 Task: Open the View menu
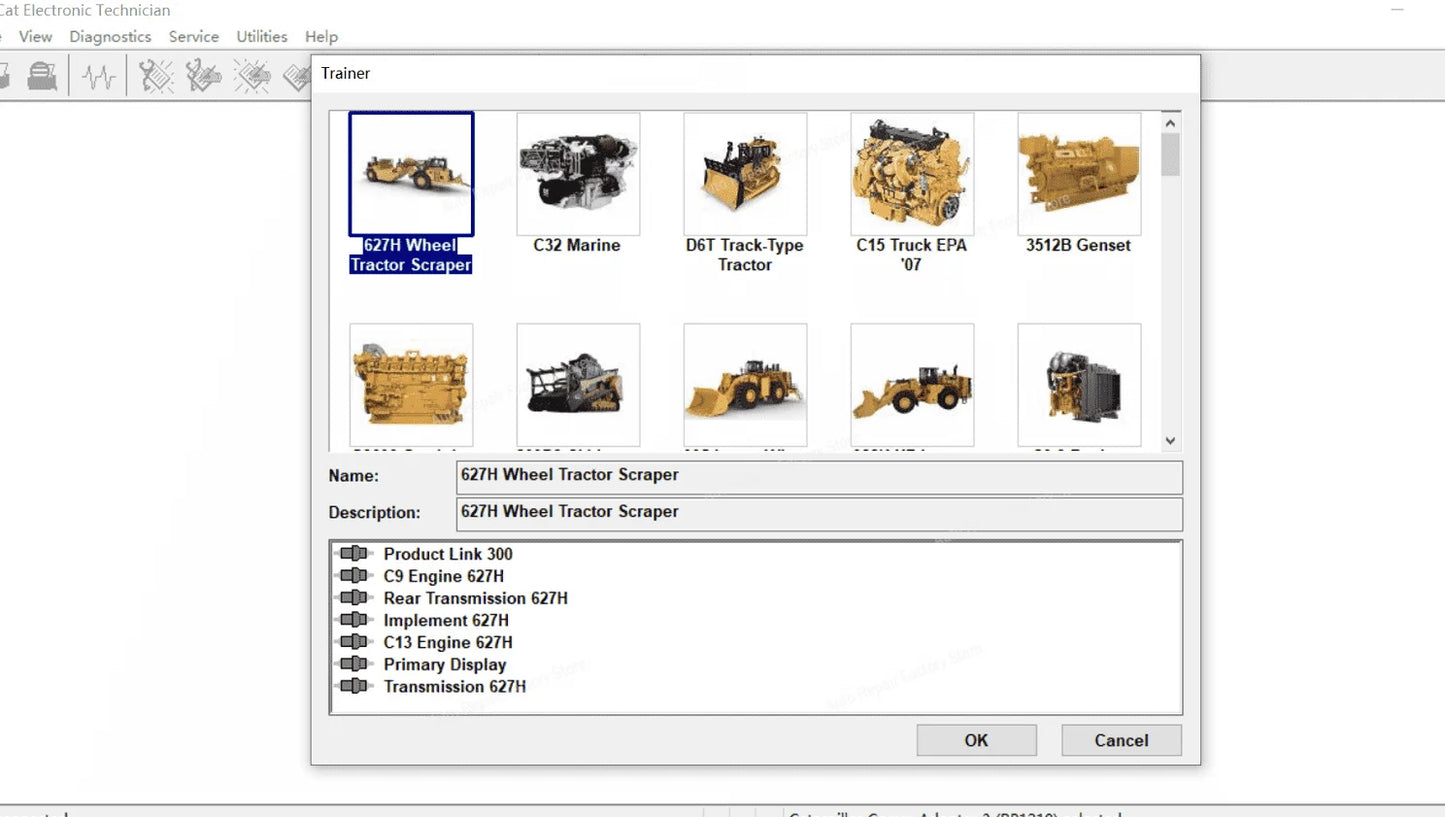point(35,36)
